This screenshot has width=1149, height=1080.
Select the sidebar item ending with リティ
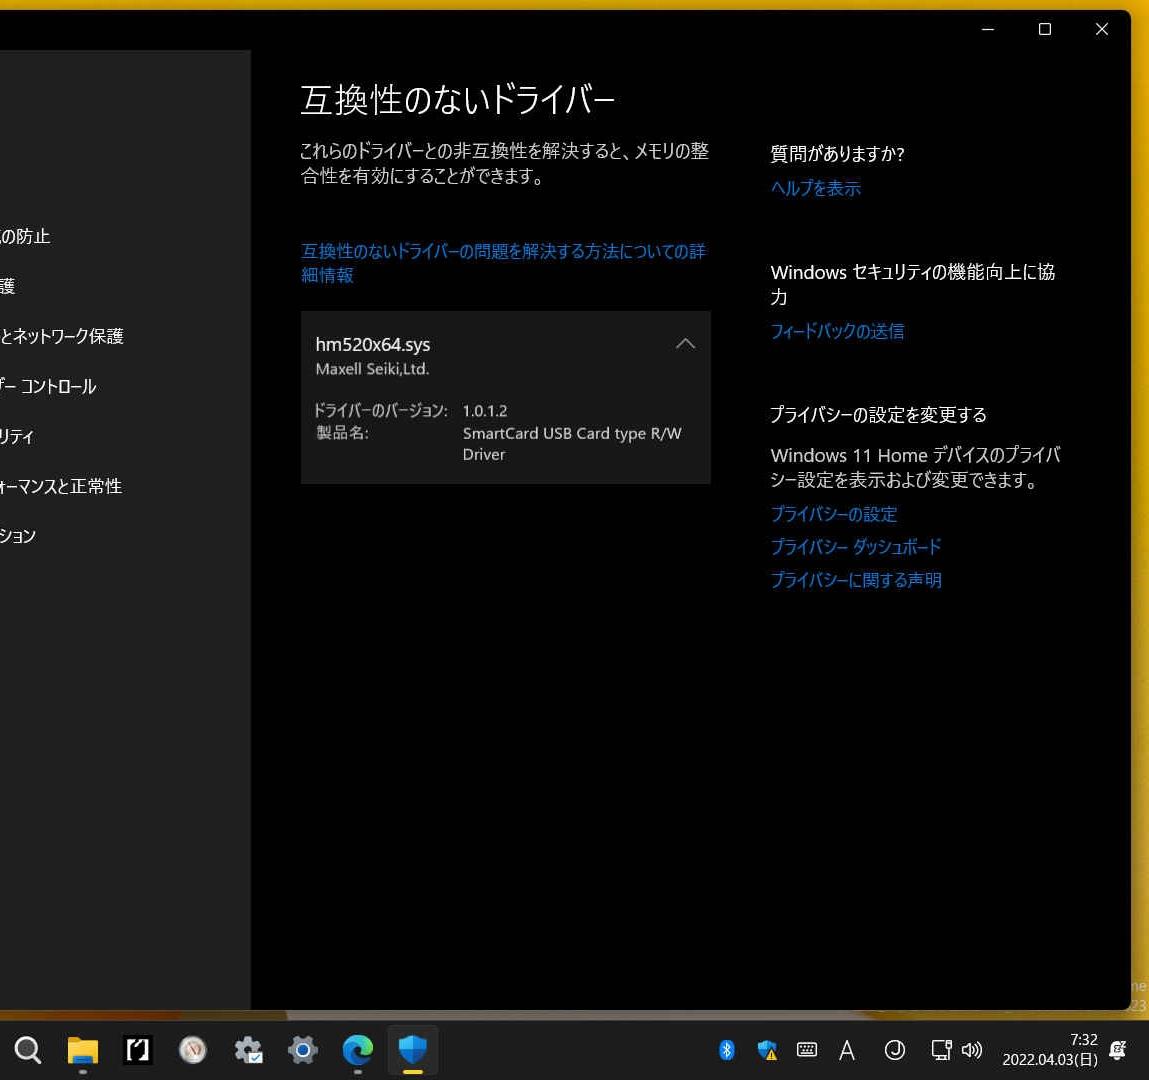(17, 436)
